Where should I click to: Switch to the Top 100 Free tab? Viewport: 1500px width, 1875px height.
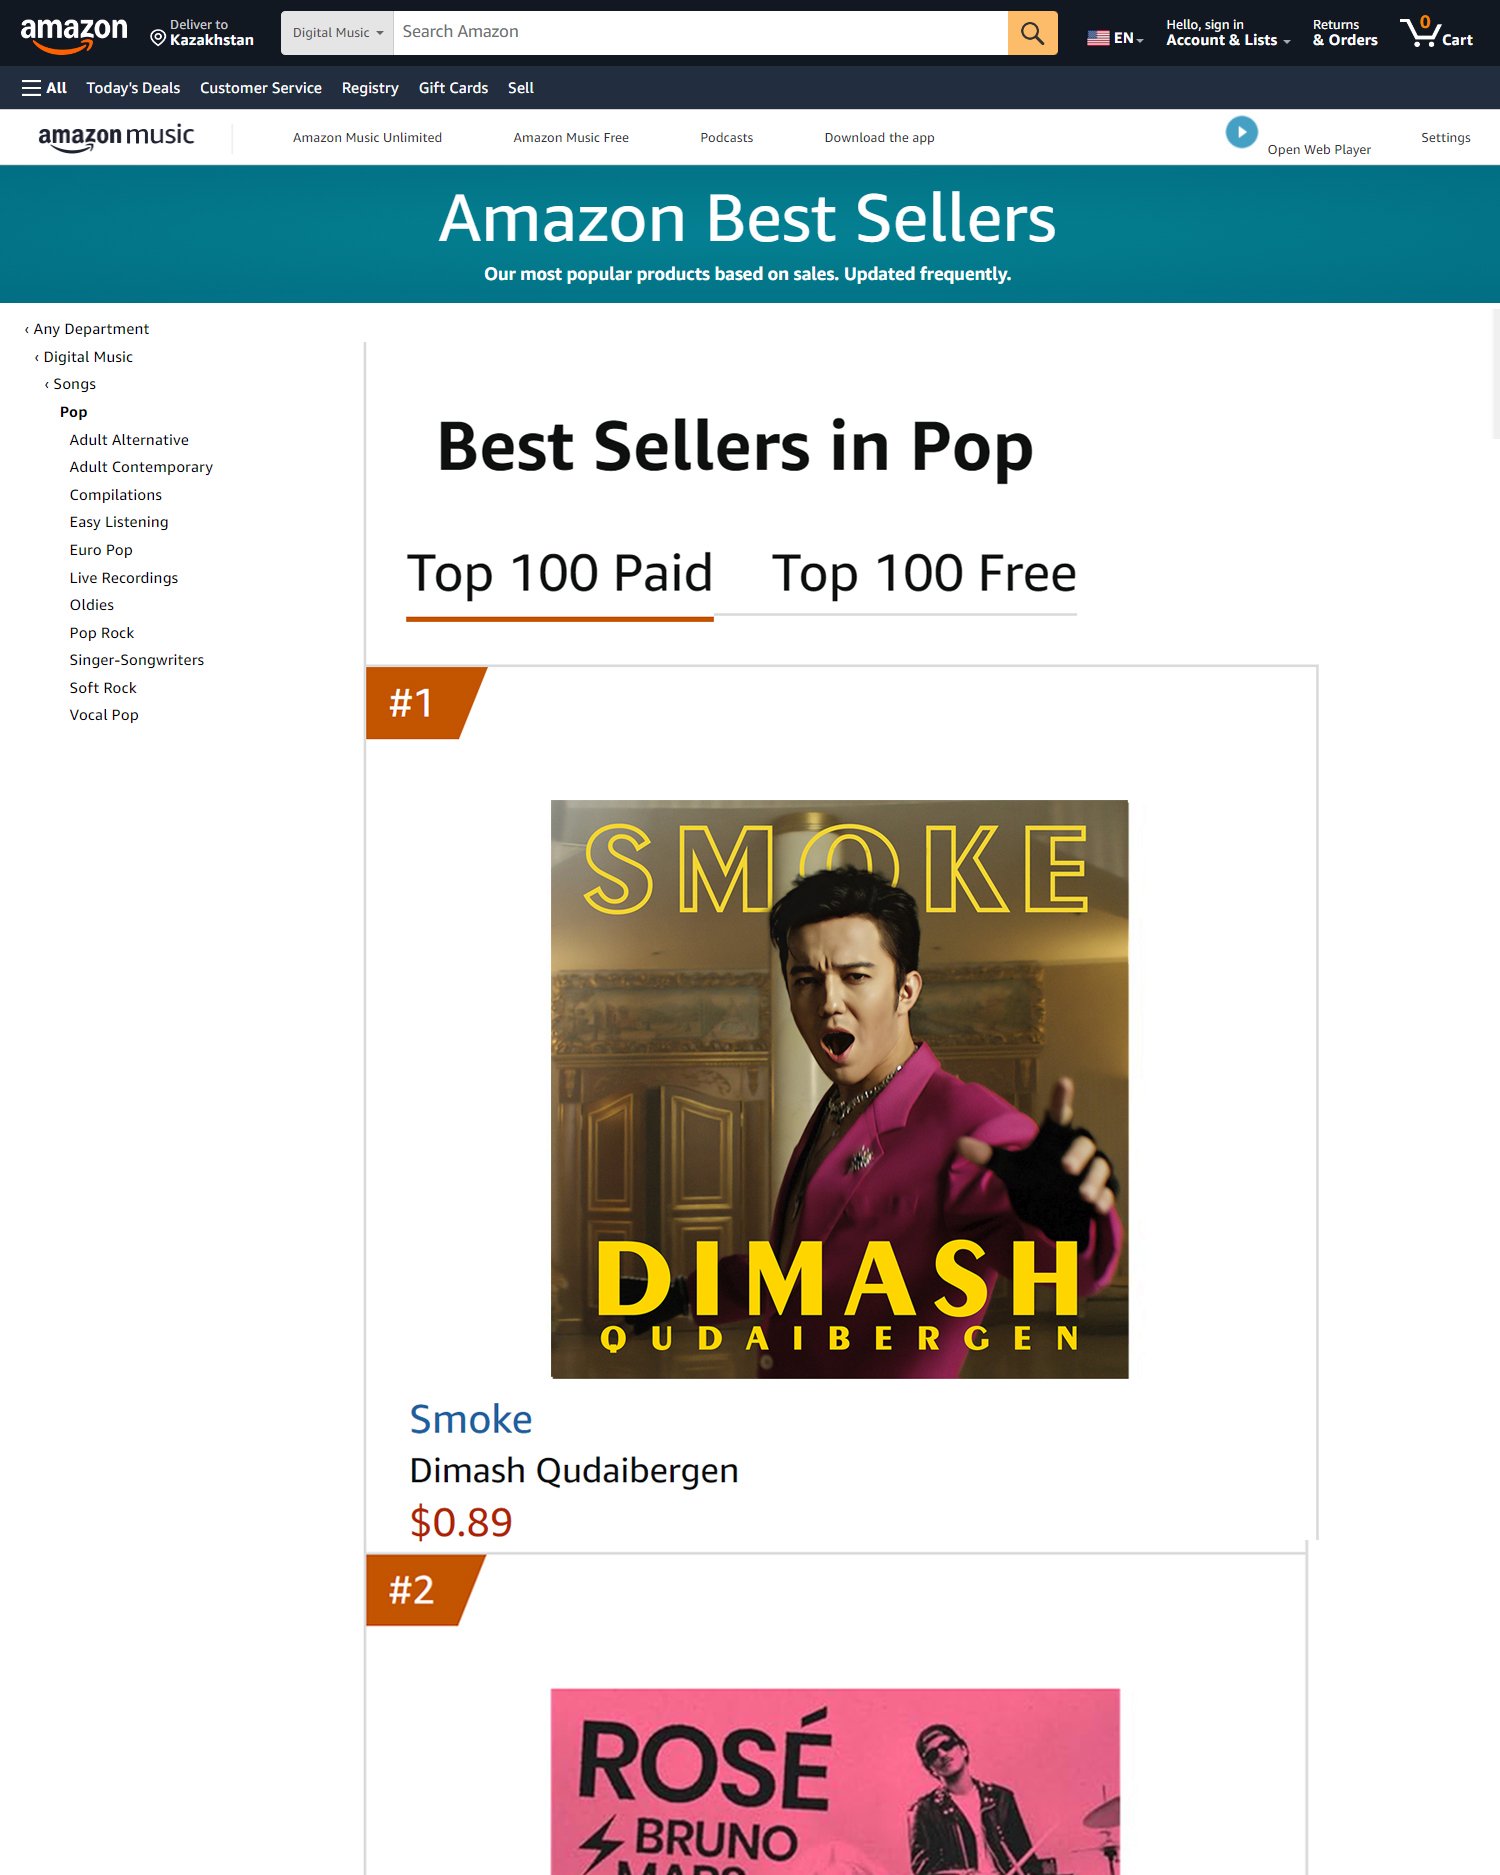click(924, 574)
